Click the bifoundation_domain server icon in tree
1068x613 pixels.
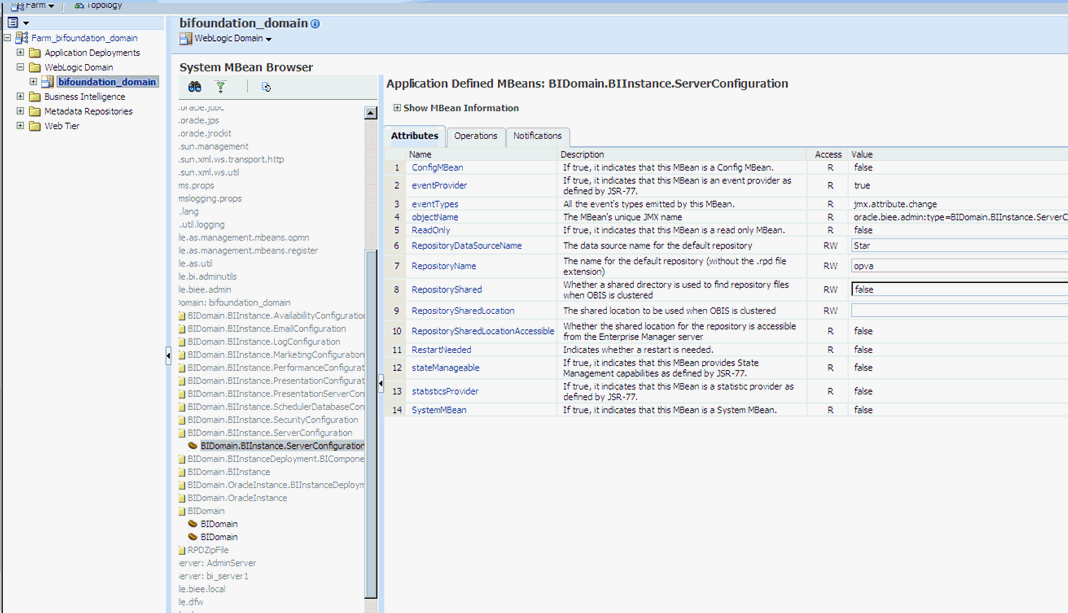(48, 82)
